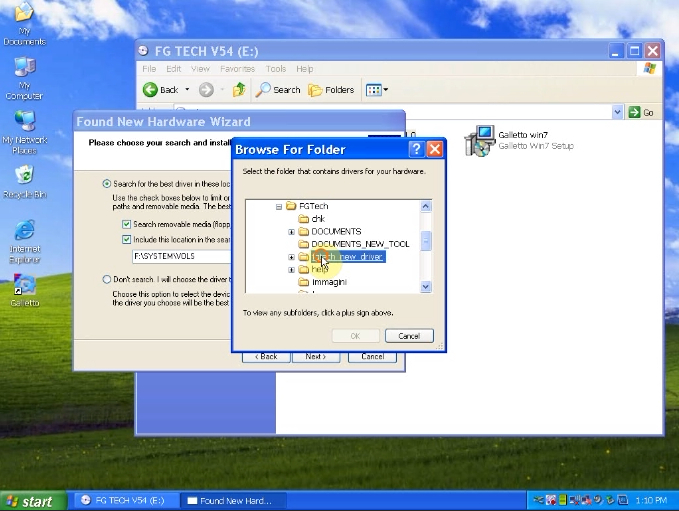Open the Recycle Bin icon
The height and width of the screenshot is (511, 679).
[24, 182]
